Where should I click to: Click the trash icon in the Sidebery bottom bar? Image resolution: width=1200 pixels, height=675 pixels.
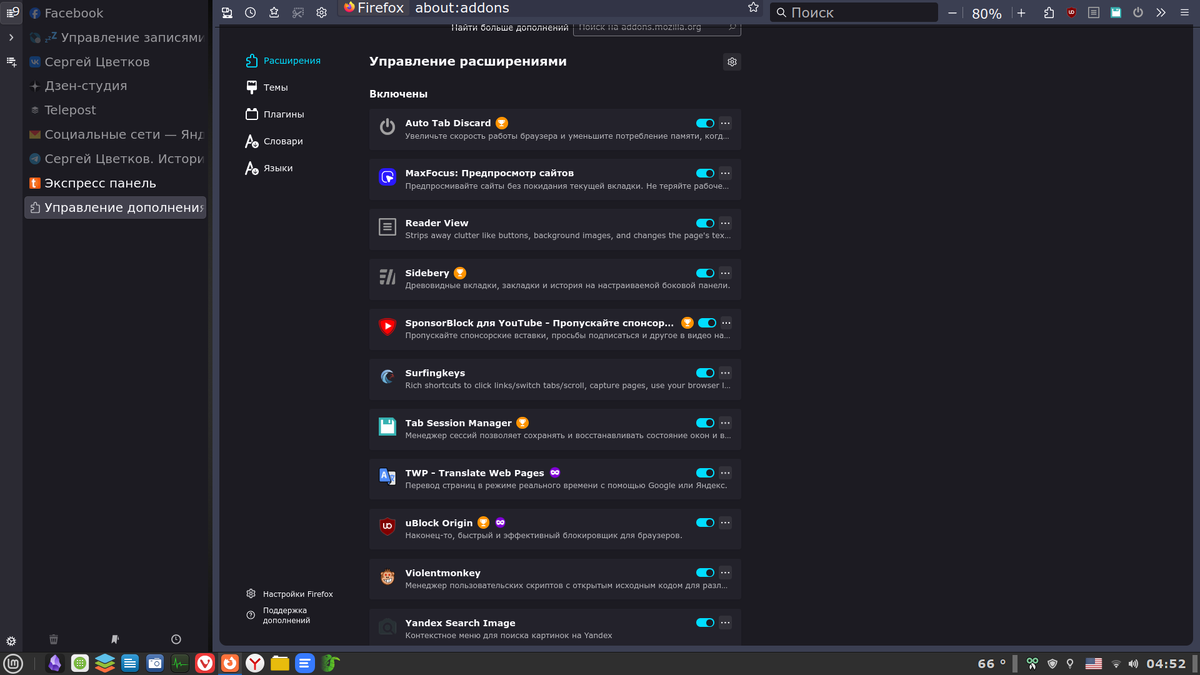54,639
